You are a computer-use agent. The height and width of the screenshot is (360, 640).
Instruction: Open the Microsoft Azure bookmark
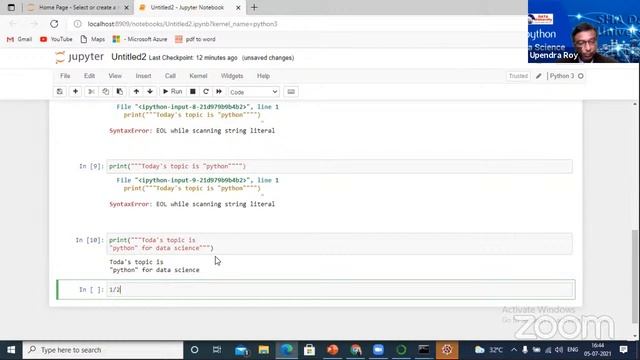140,39
